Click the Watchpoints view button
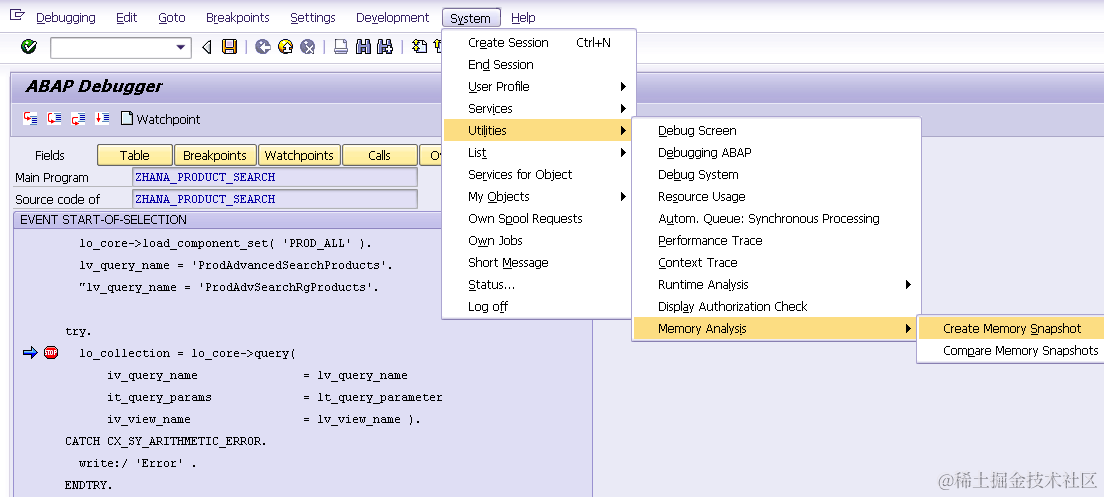This screenshot has width=1104, height=497. (299, 156)
